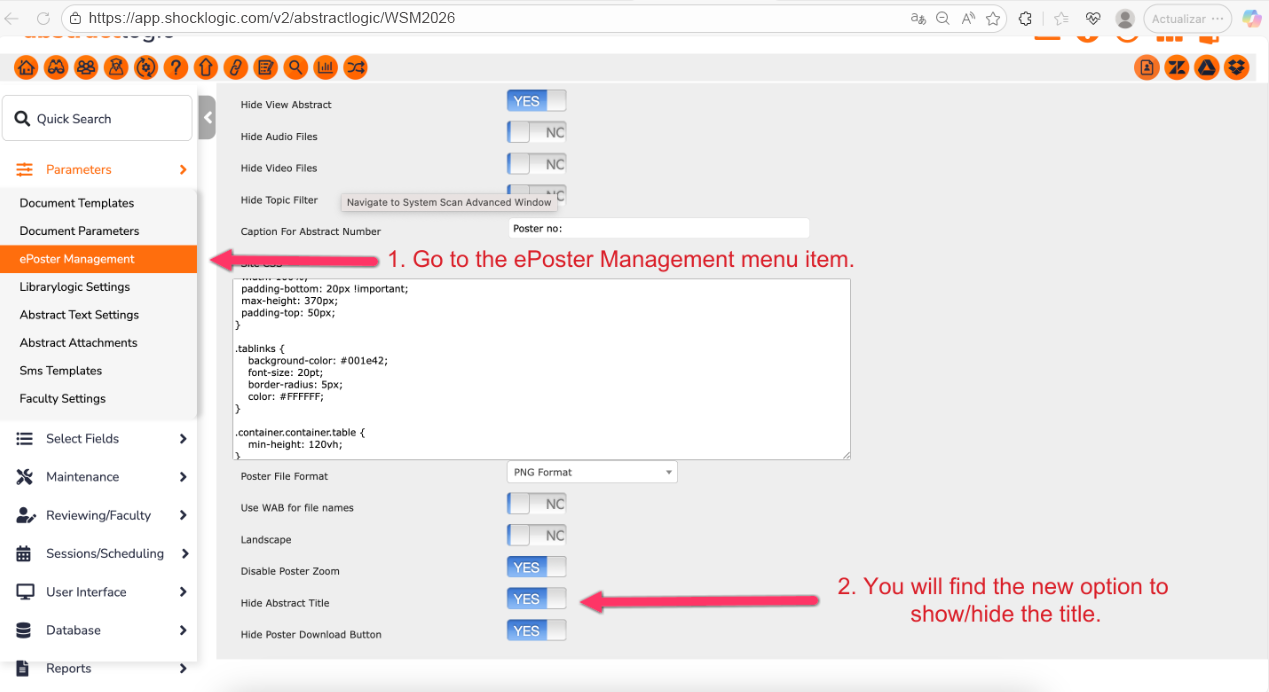This screenshot has width=1269, height=692.
Task: Toggle the Hide View Abstract switch
Action: click(x=536, y=101)
